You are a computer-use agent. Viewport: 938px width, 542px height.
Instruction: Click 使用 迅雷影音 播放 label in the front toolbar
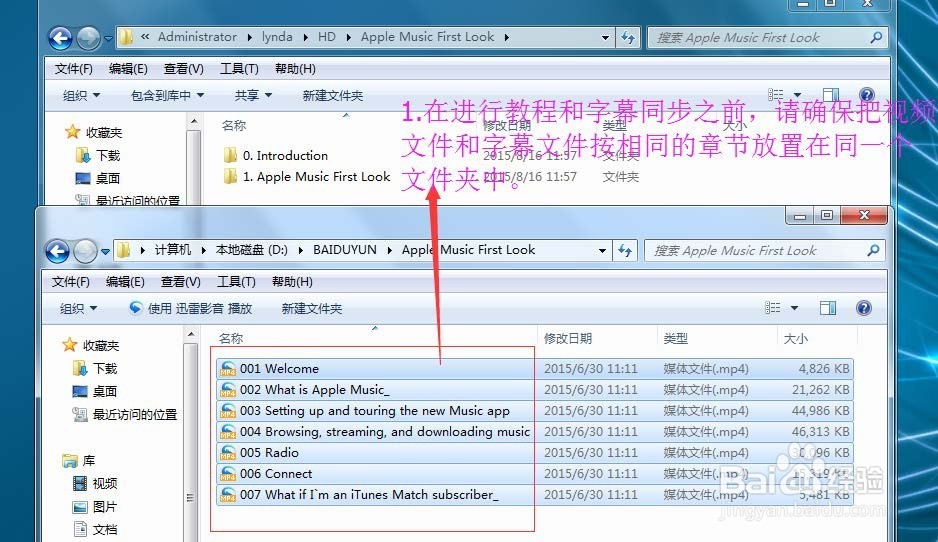[200, 309]
